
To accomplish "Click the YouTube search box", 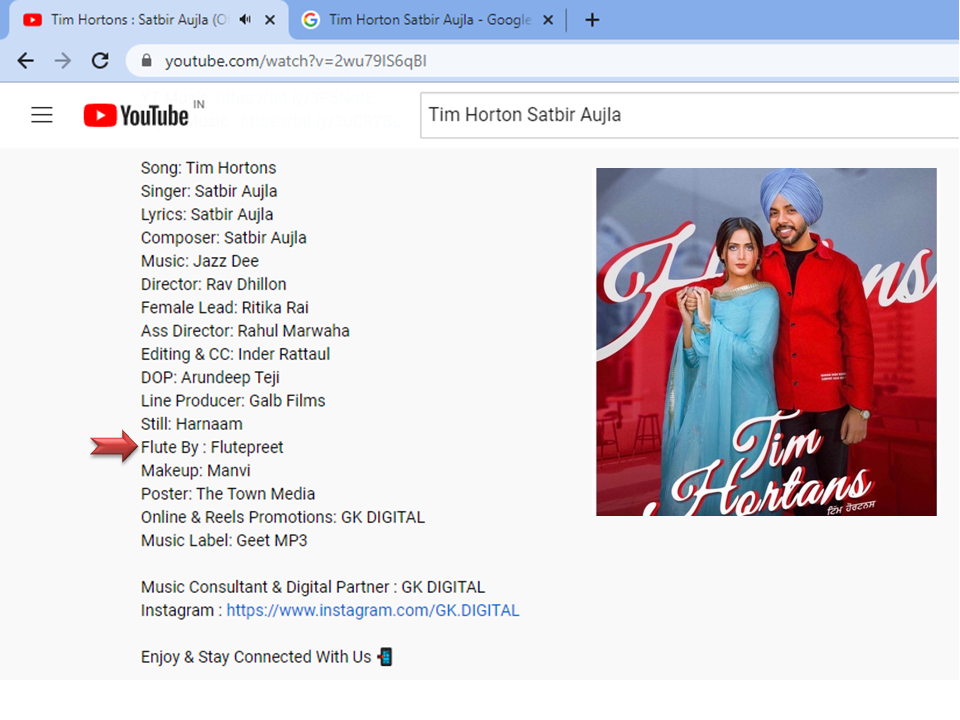I will tap(689, 115).
